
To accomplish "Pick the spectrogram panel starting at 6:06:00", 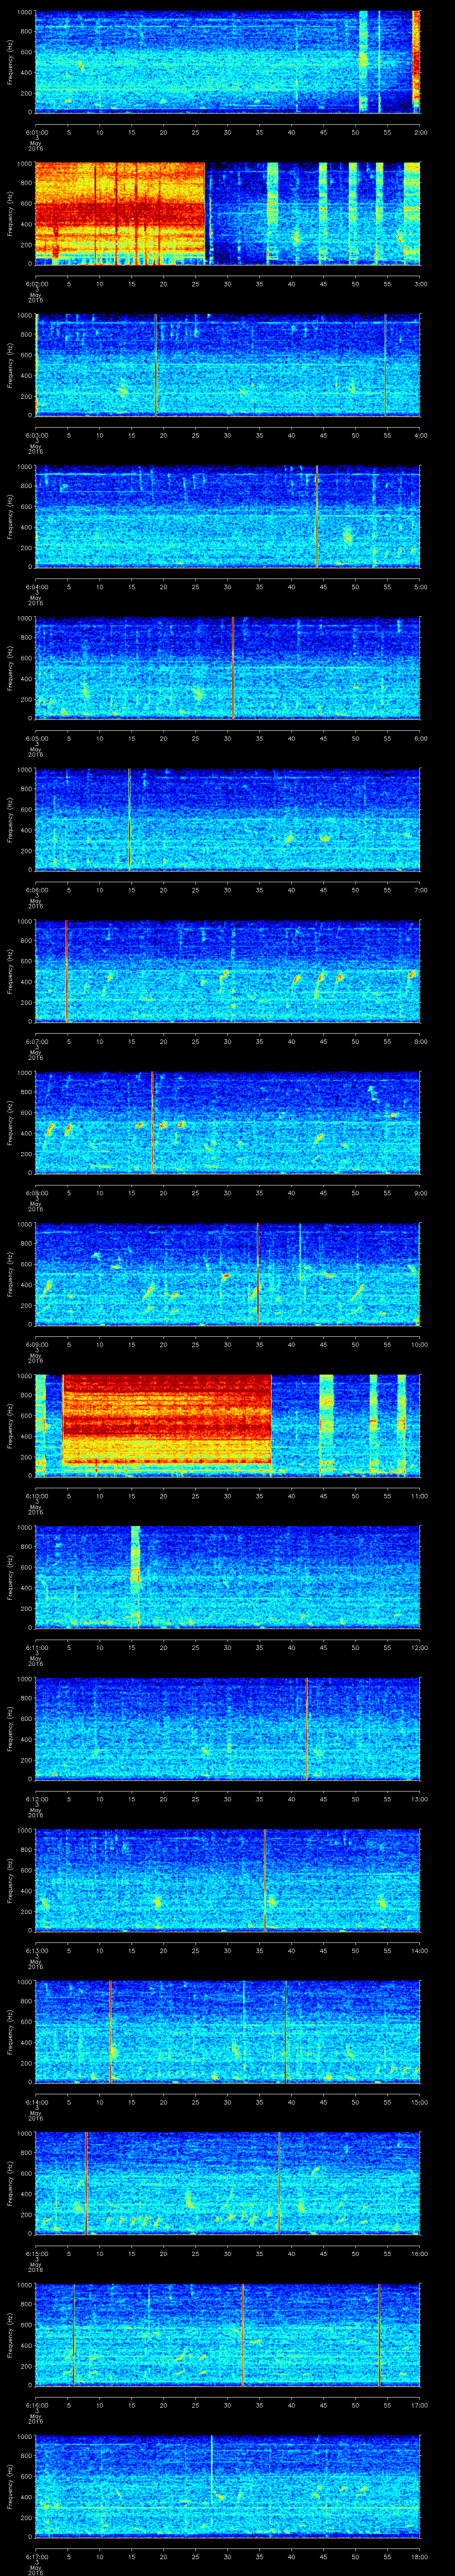I will tap(228, 820).
